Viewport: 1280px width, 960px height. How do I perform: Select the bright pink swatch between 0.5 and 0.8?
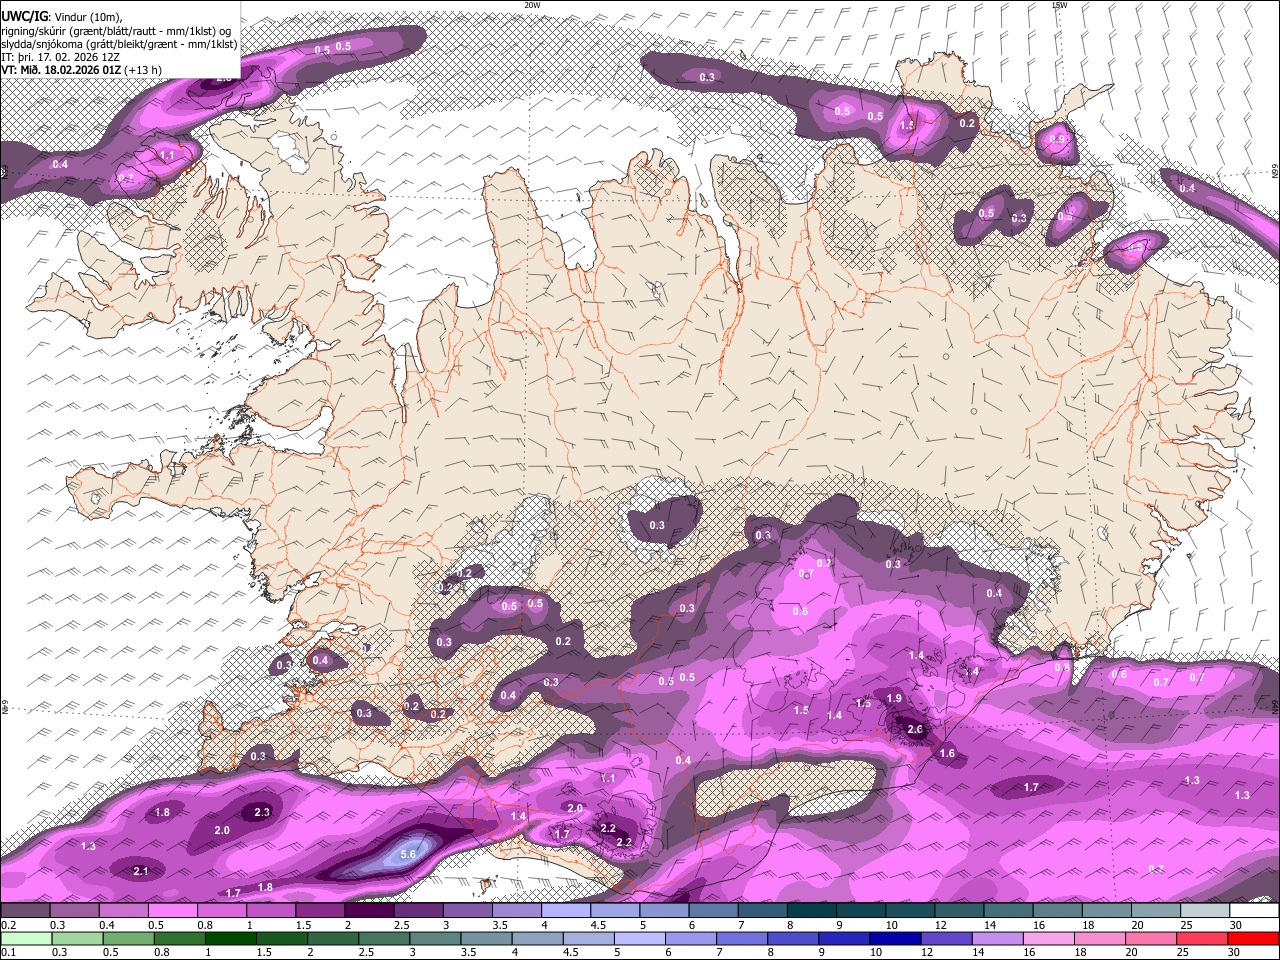(172, 910)
